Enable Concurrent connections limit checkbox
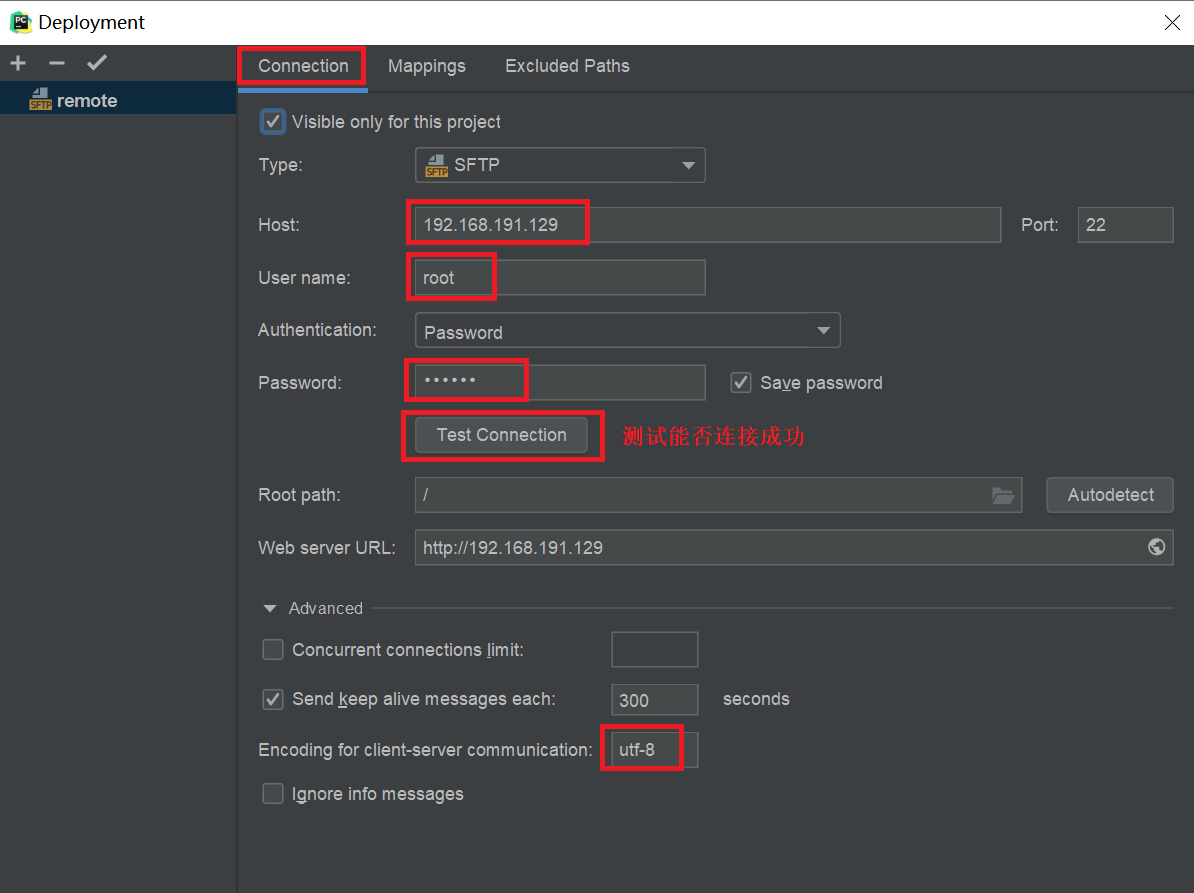This screenshot has width=1194, height=893. [x=273, y=649]
